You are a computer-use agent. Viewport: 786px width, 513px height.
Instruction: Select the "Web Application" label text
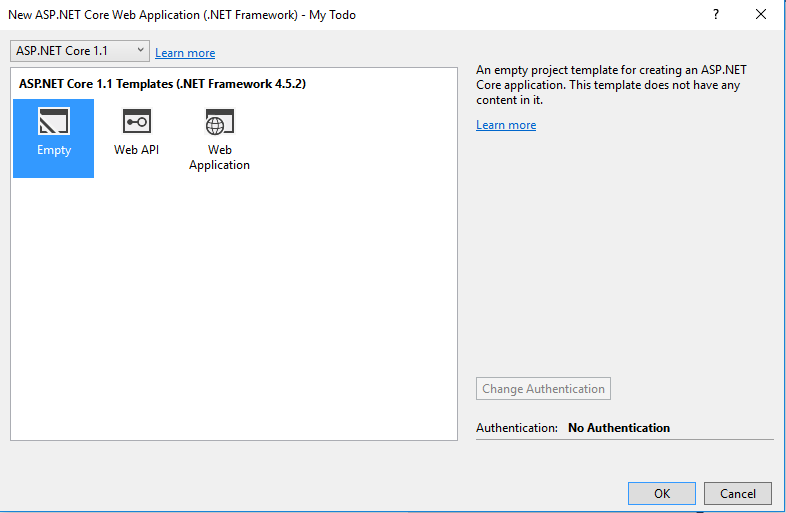pyautogui.click(x=220, y=157)
